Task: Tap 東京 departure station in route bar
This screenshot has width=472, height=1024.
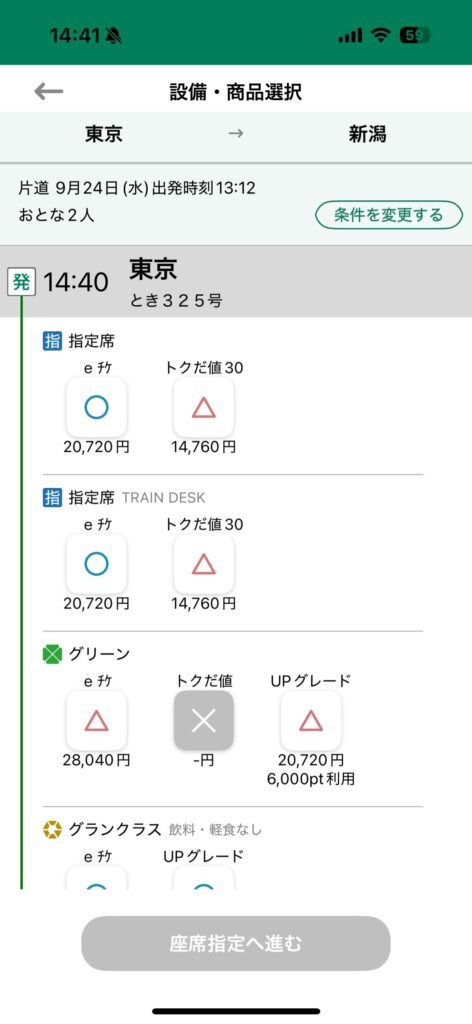Action: pos(104,135)
